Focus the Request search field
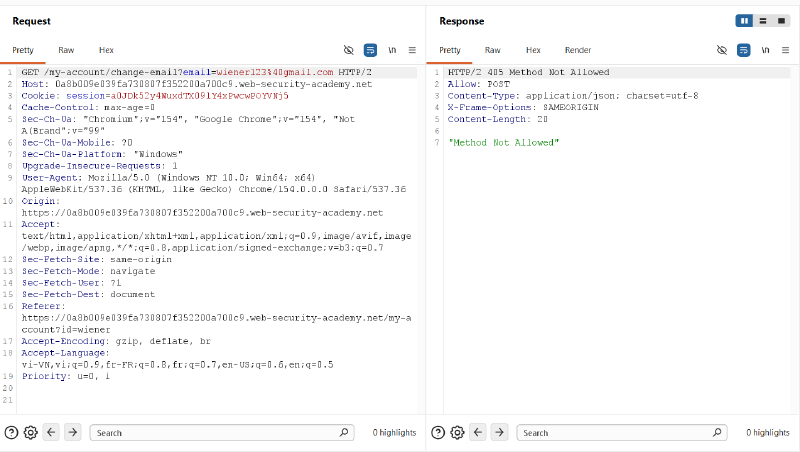Screen dimensions: 800x452 222,433
